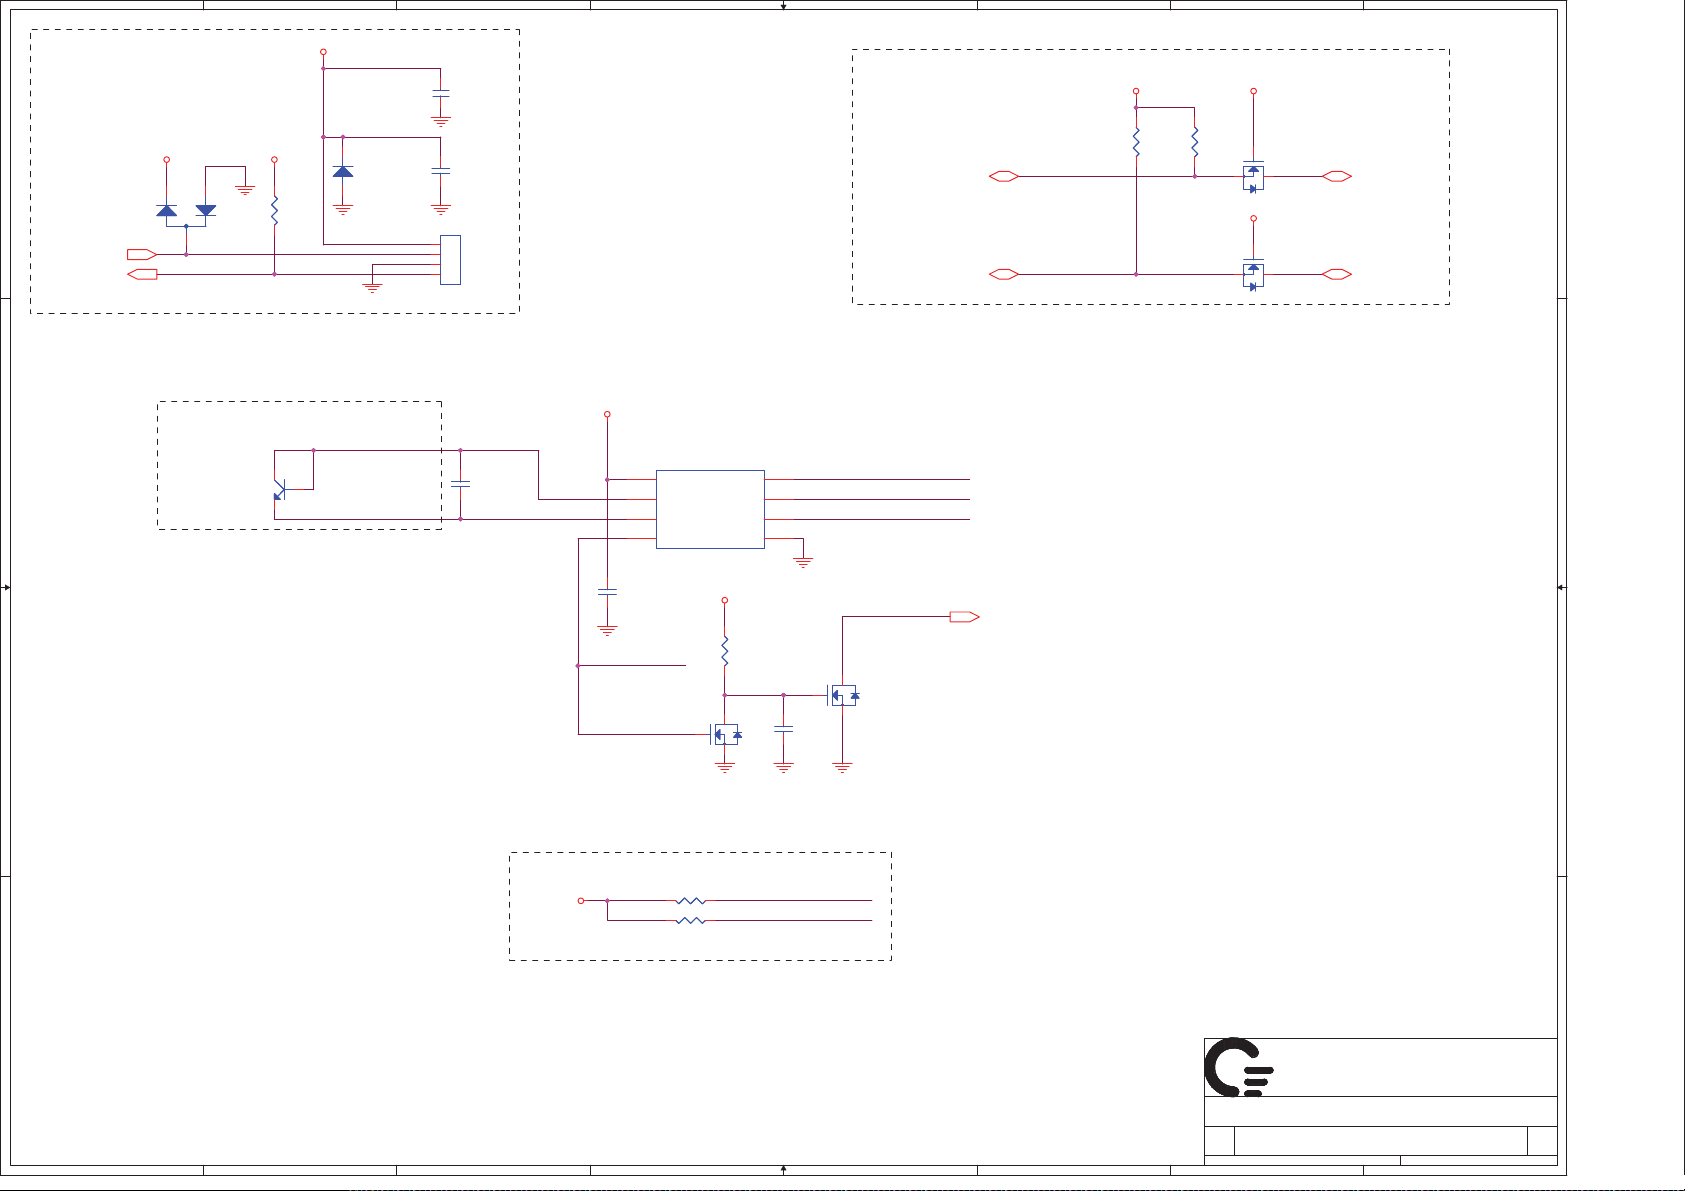Select the capacitor below the IC's power rail
This screenshot has height=1191, width=1685.
pyautogui.click(x=607, y=592)
